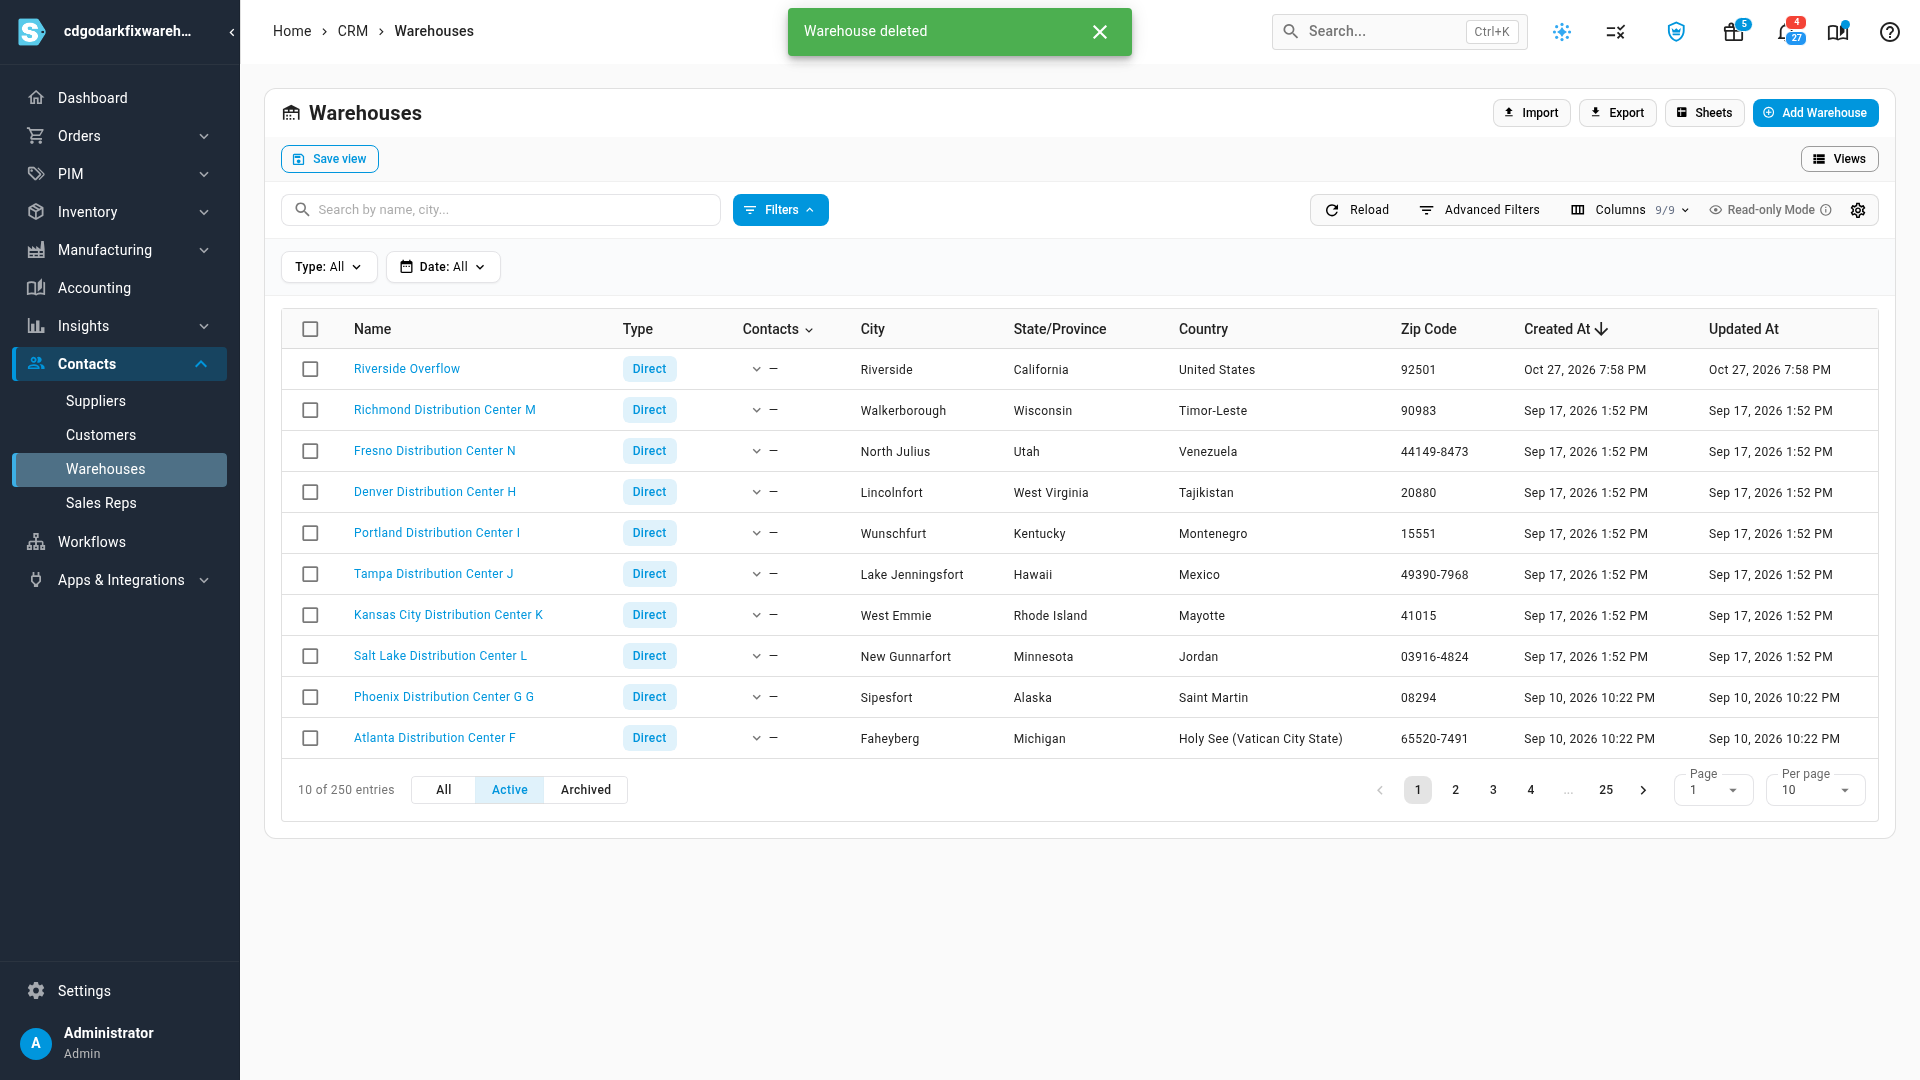
Task: Select the Tampa Distribution Center J checkbox
Action: coord(310,574)
